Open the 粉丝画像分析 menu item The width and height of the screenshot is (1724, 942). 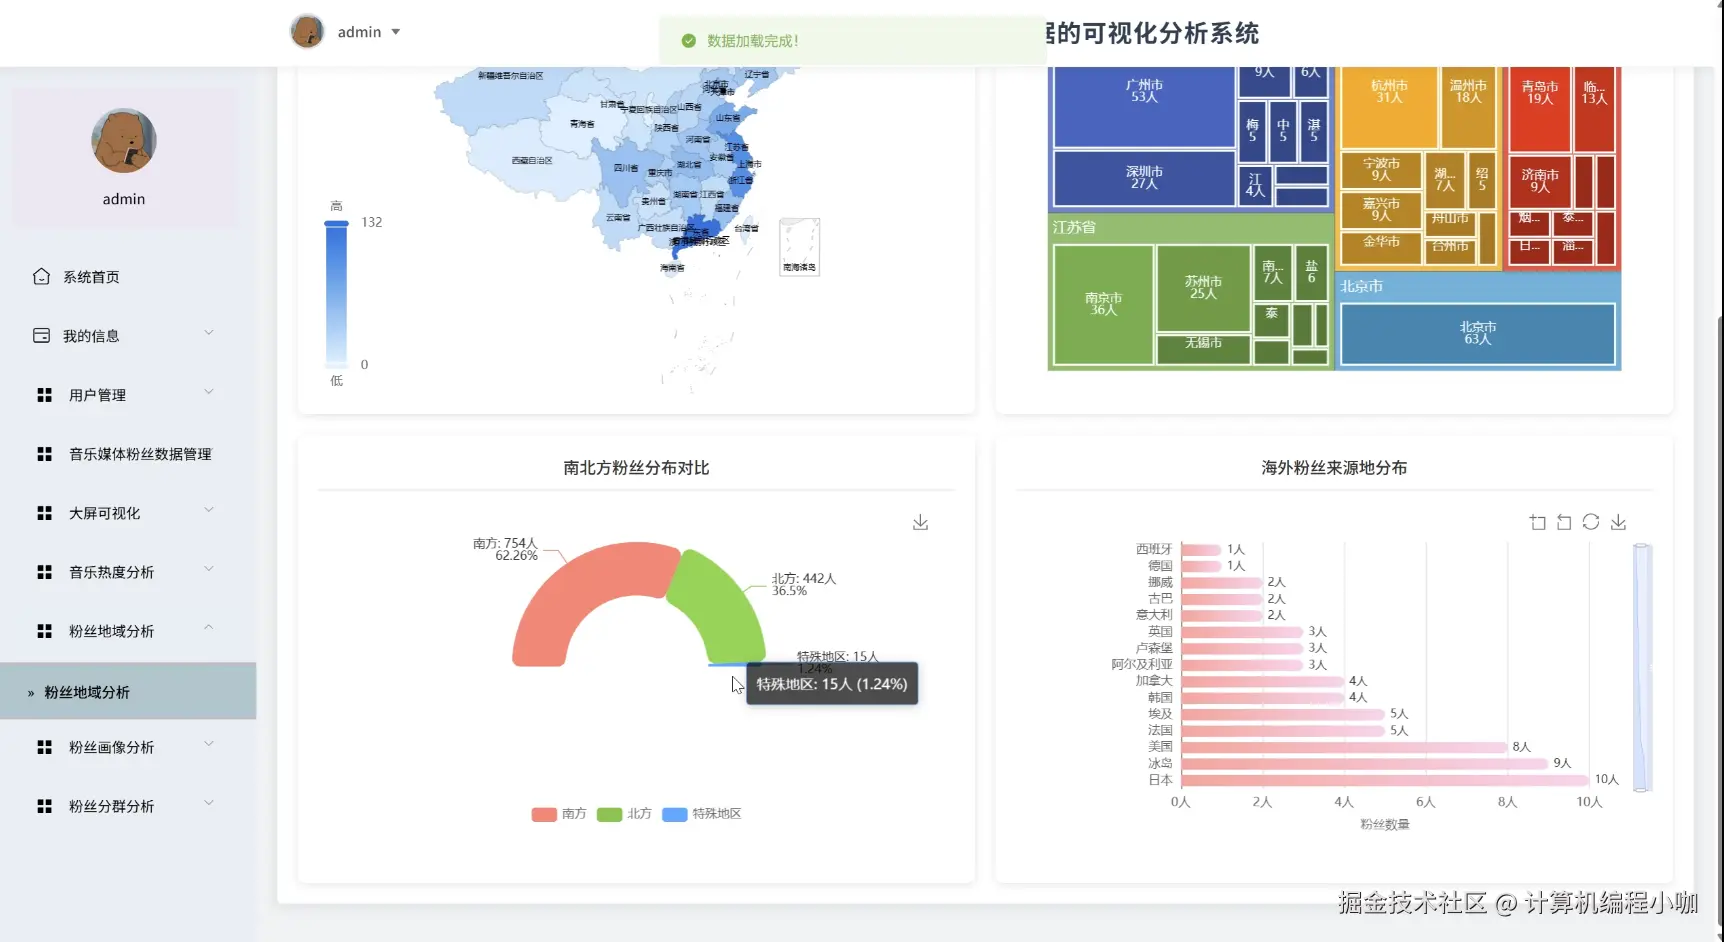pyautogui.click(x=111, y=746)
